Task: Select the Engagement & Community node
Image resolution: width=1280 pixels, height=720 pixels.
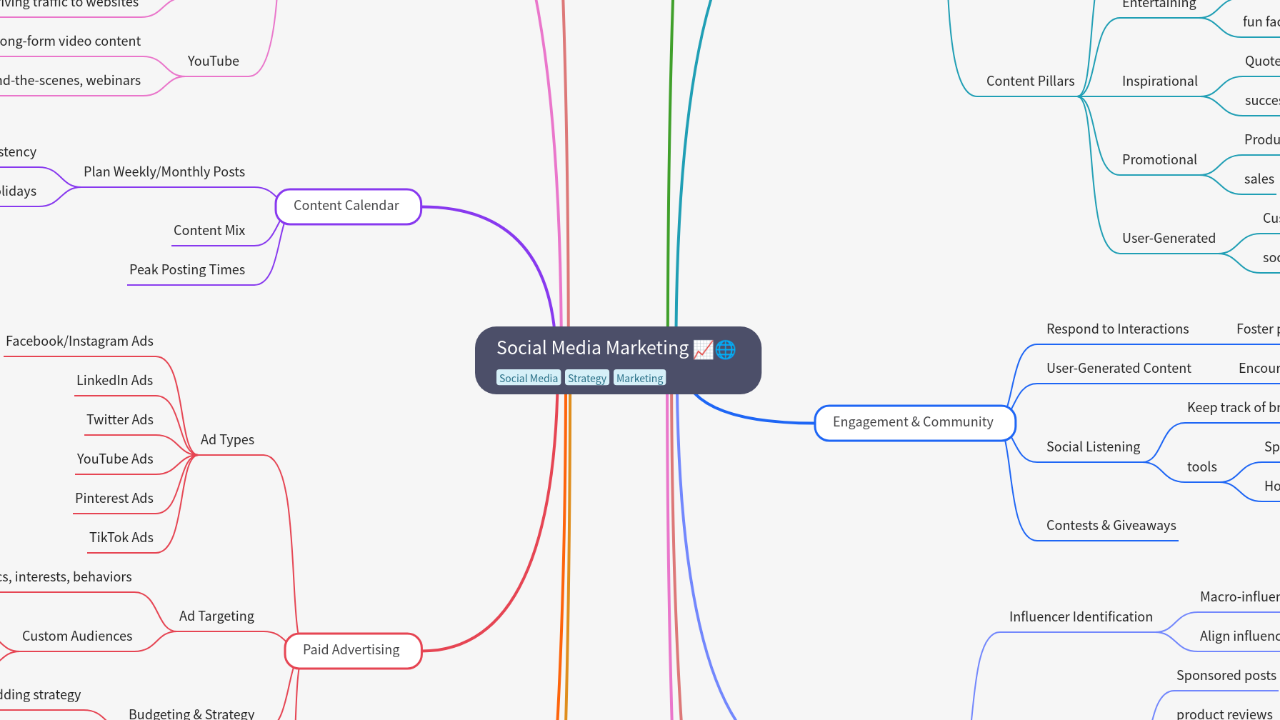Action: tap(914, 422)
